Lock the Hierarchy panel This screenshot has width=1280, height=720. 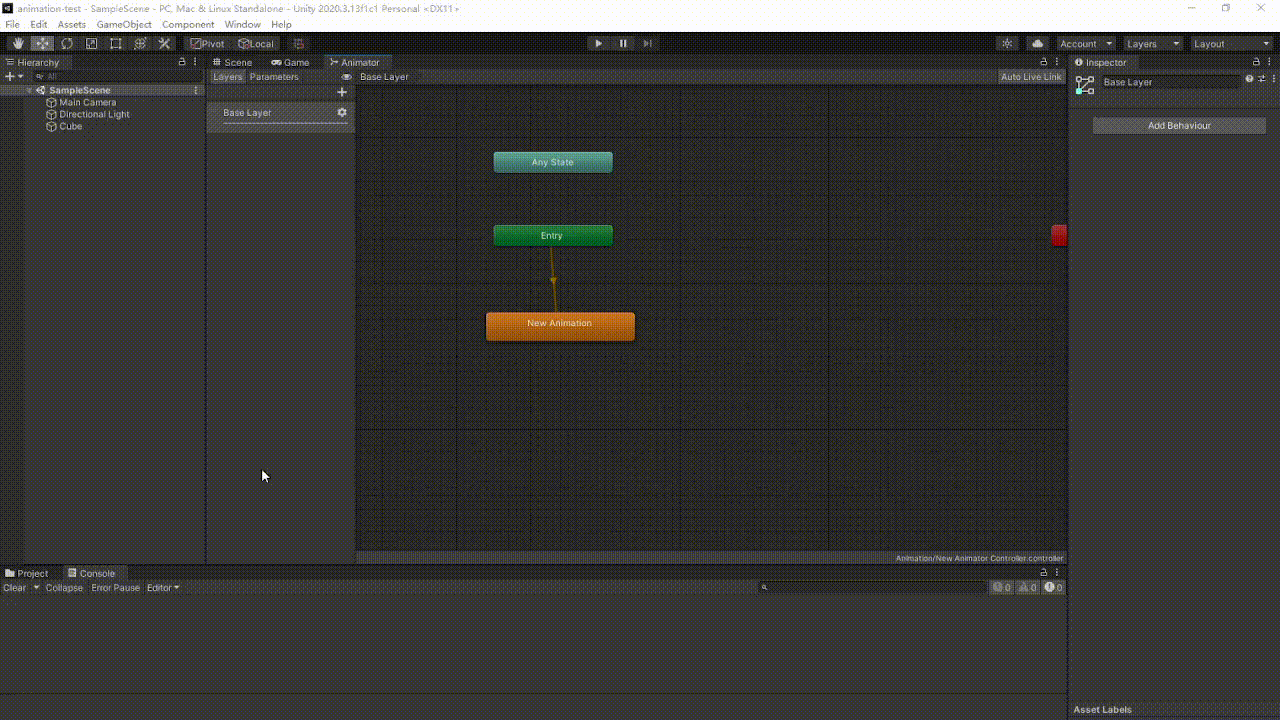182,62
